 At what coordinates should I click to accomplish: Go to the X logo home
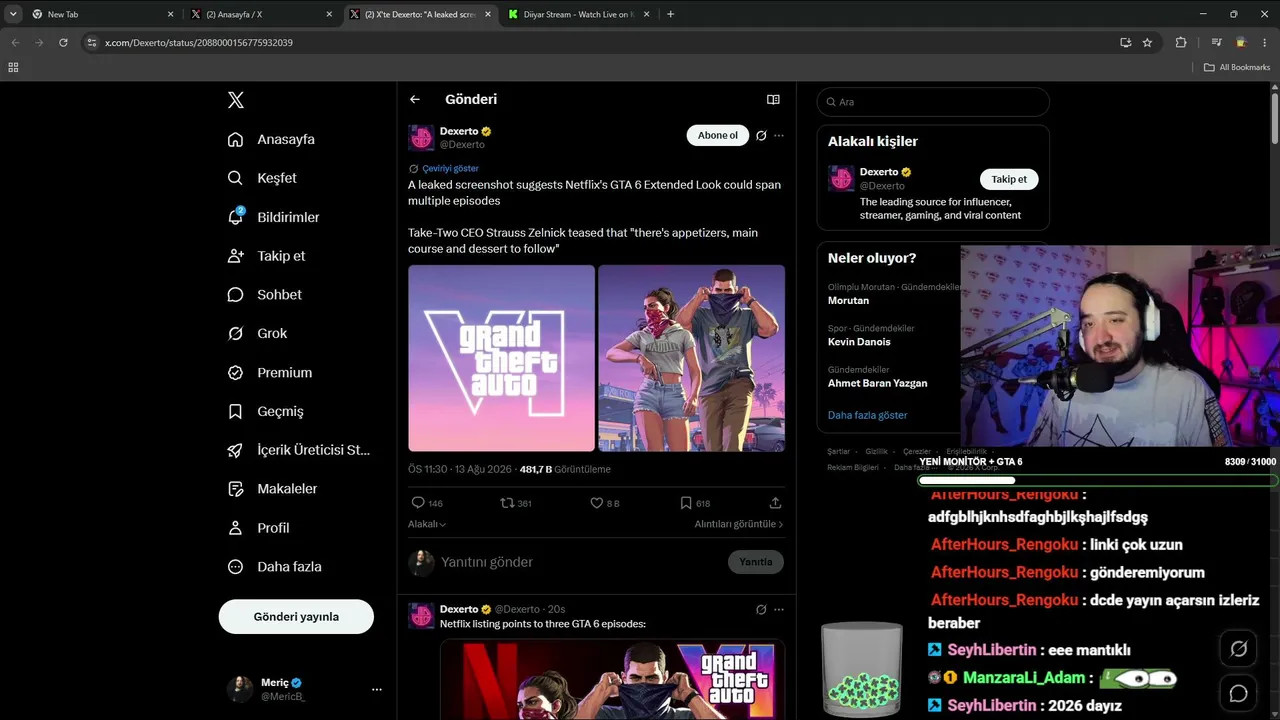tap(236, 100)
